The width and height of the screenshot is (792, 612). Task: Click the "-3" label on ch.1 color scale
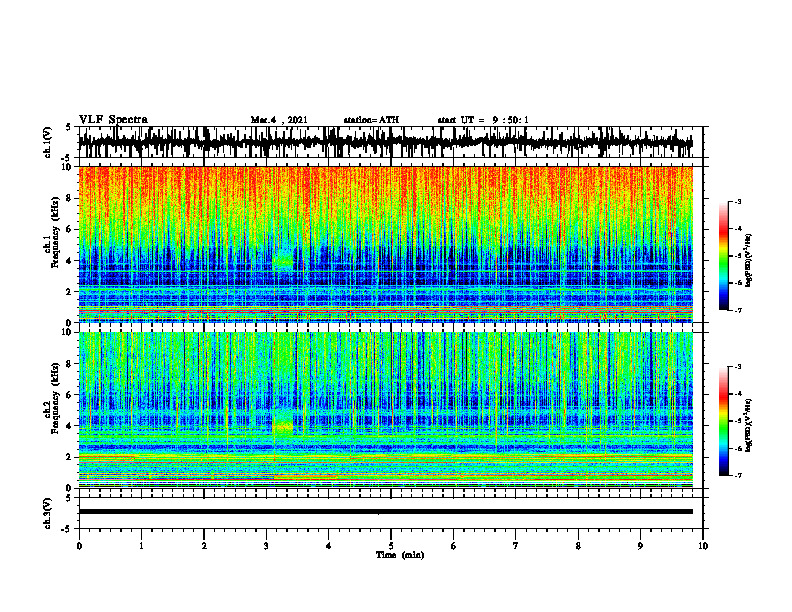click(x=738, y=202)
